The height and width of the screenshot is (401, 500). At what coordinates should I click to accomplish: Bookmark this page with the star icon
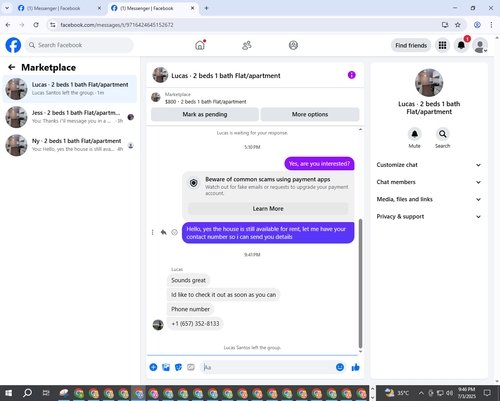[x=458, y=25]
